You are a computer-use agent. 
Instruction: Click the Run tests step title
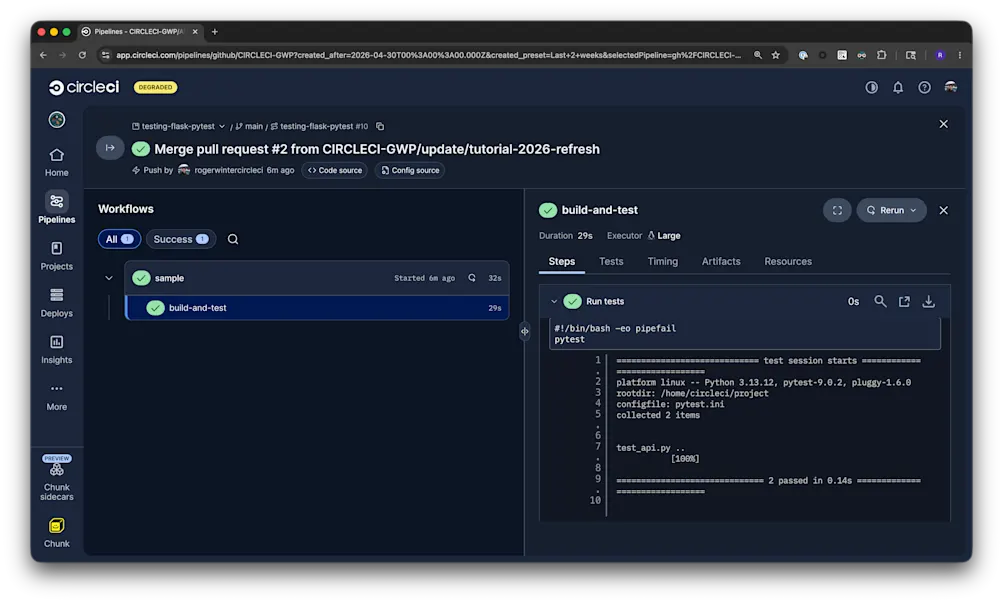click(605, 301)
